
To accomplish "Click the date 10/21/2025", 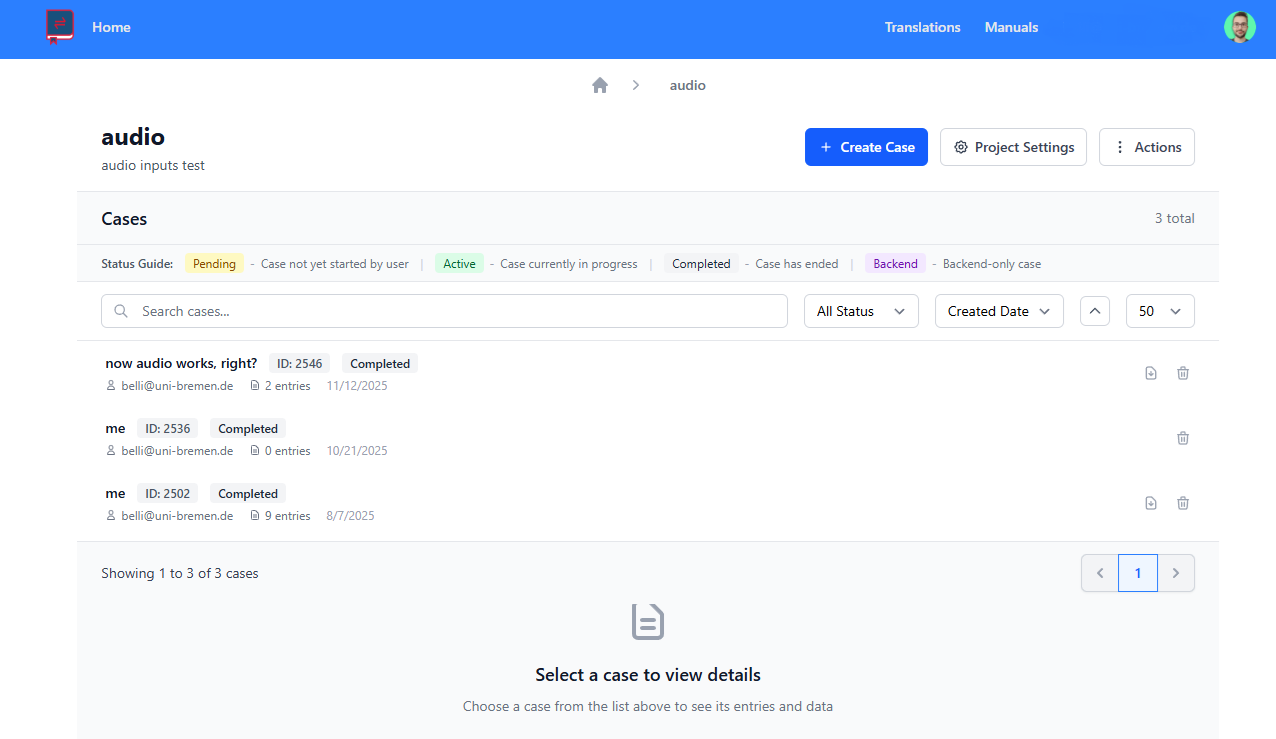I will coord(357,451).
